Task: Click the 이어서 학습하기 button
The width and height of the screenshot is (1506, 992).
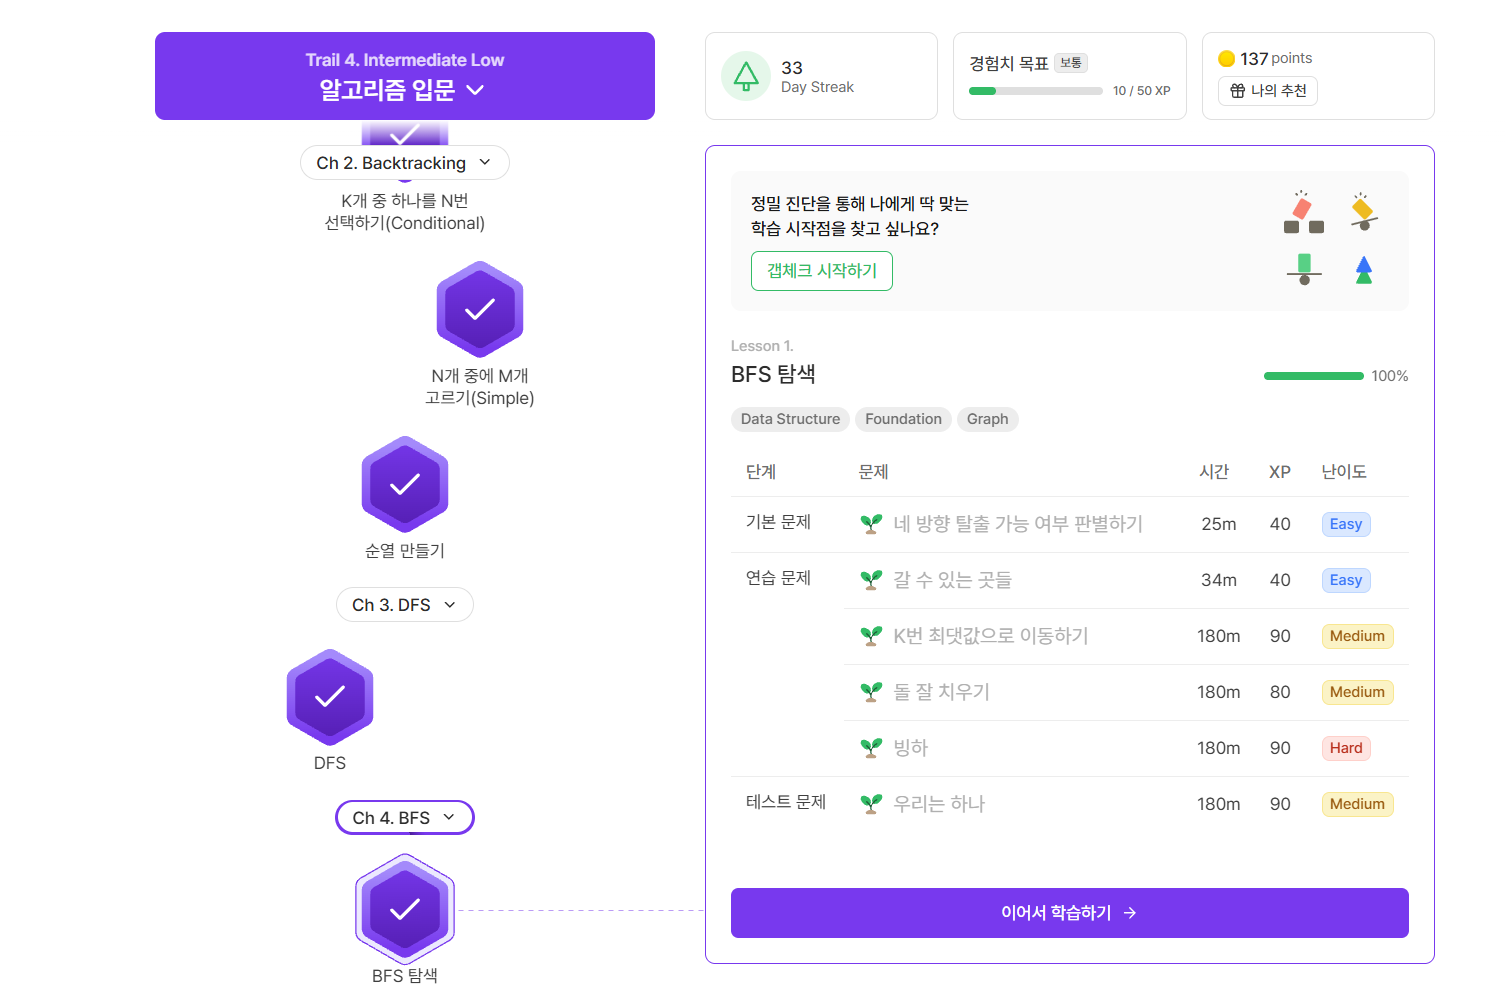Action: [x=1070, y=913]
